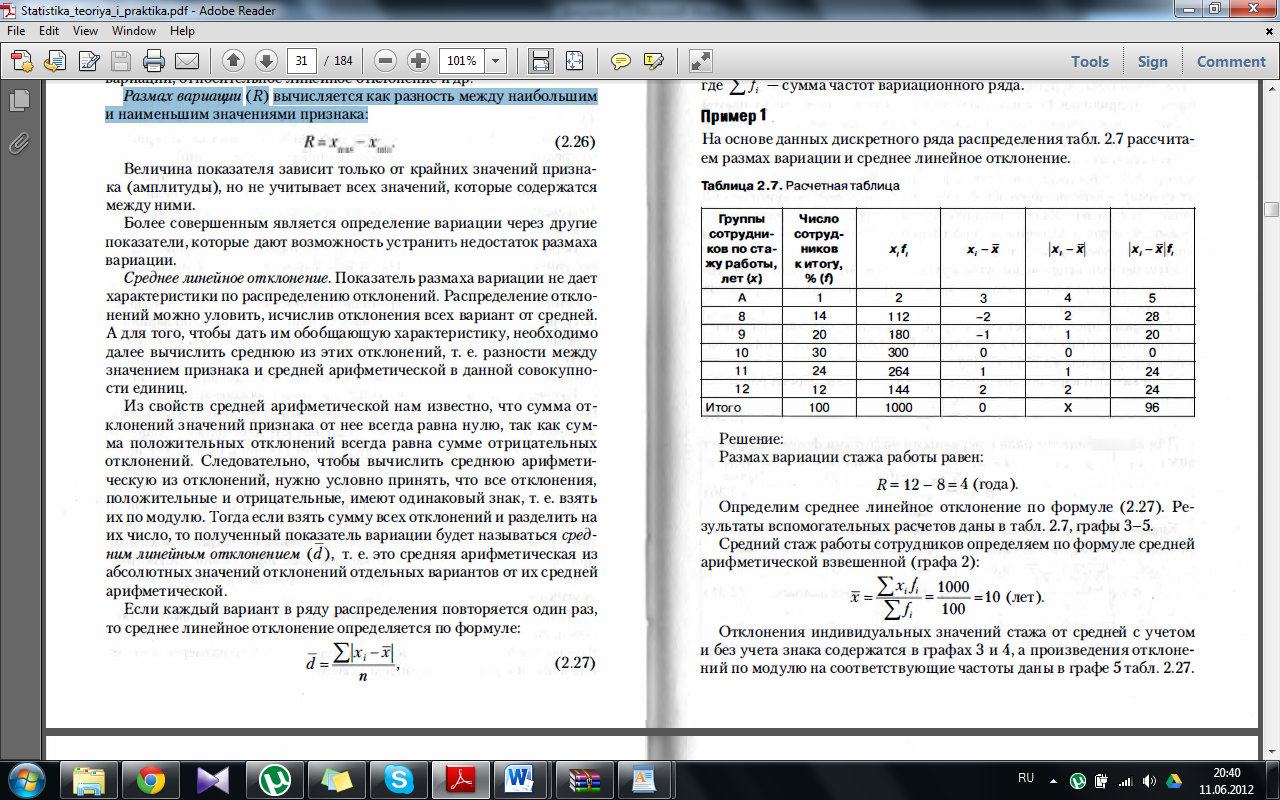Click the Save file floppy icon
The height and width of the screenshot is (800, 1280).
(x=121, y=61)
